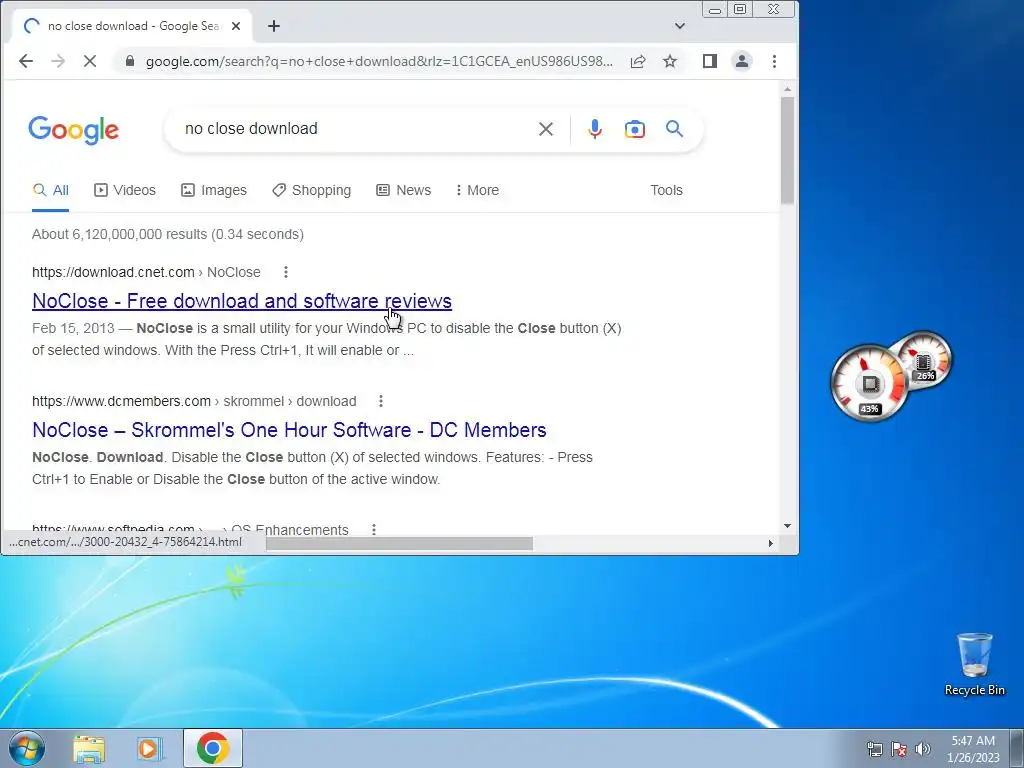
Task: Open the Recycle Bin desktop icon
Action: point(974,664)
